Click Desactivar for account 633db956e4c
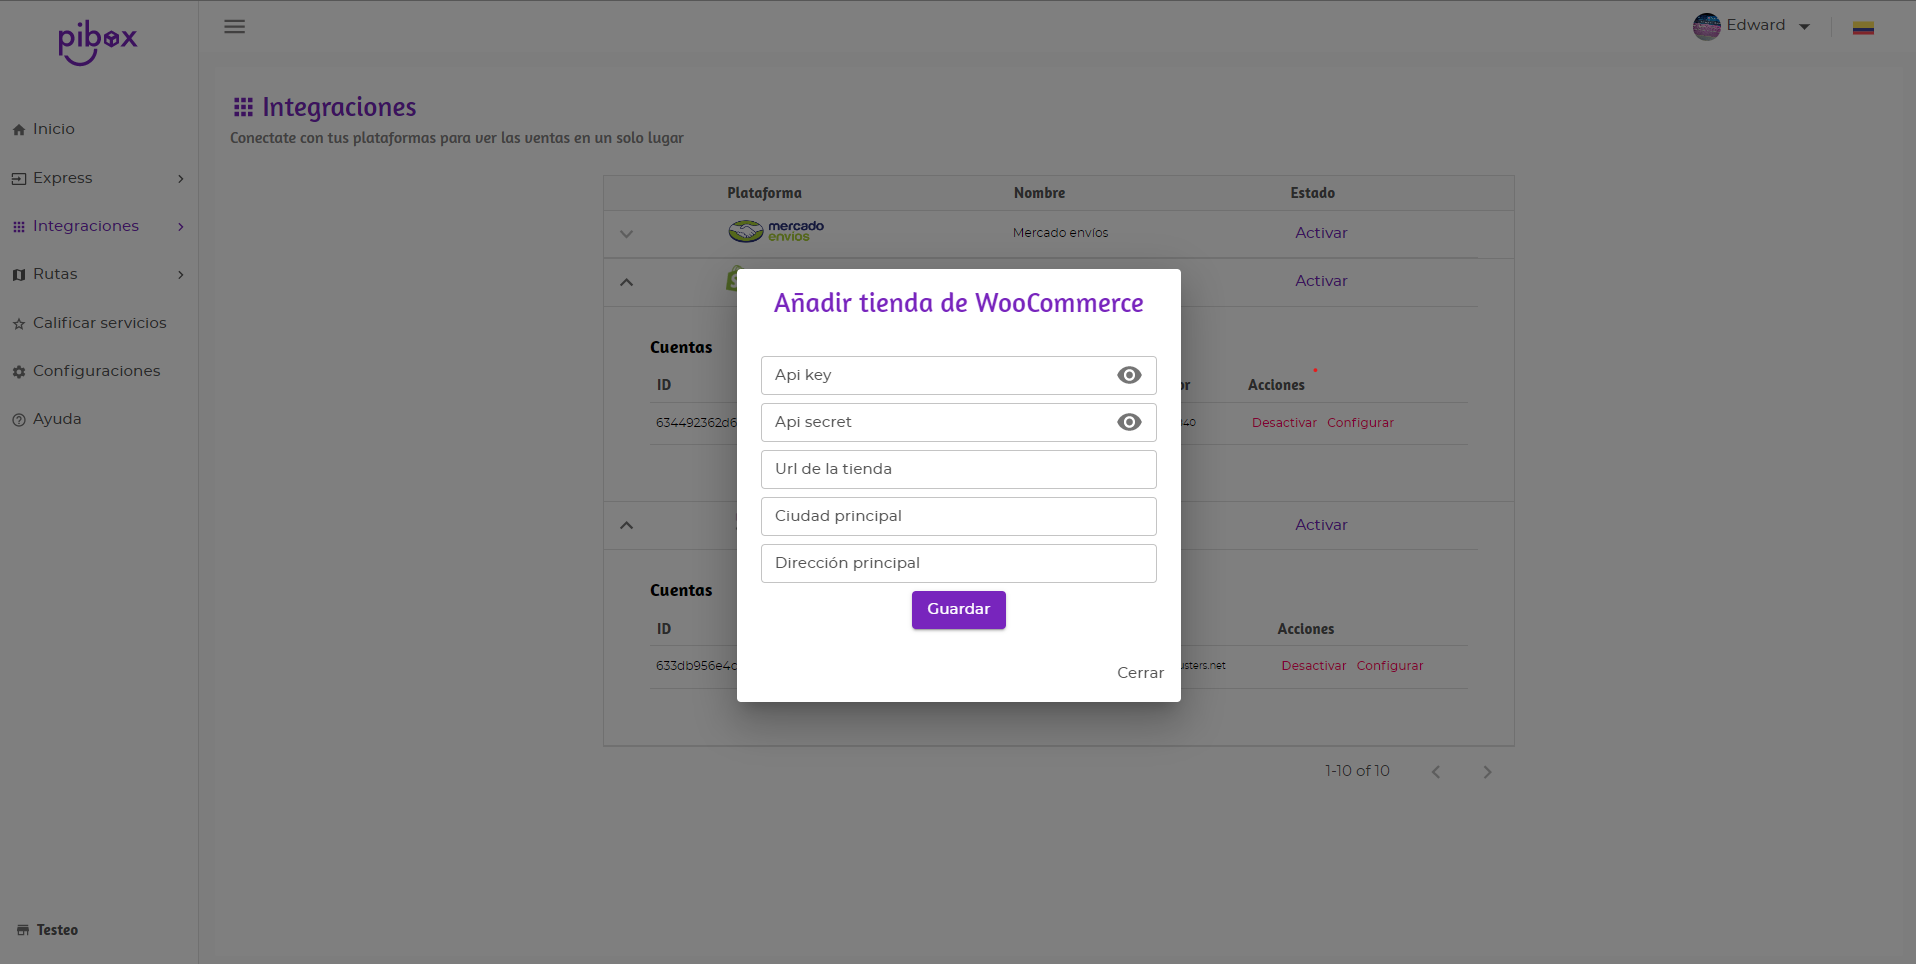Screen dimensions: 1916x964 point(1314,666)
